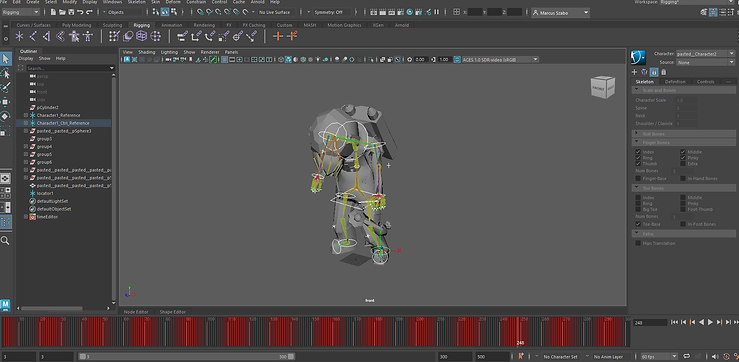Image resolution: width=739 pixels, height=362 pixels.
Task: Click the HumanIK delete trash icon
Action: tap(664, 72)
